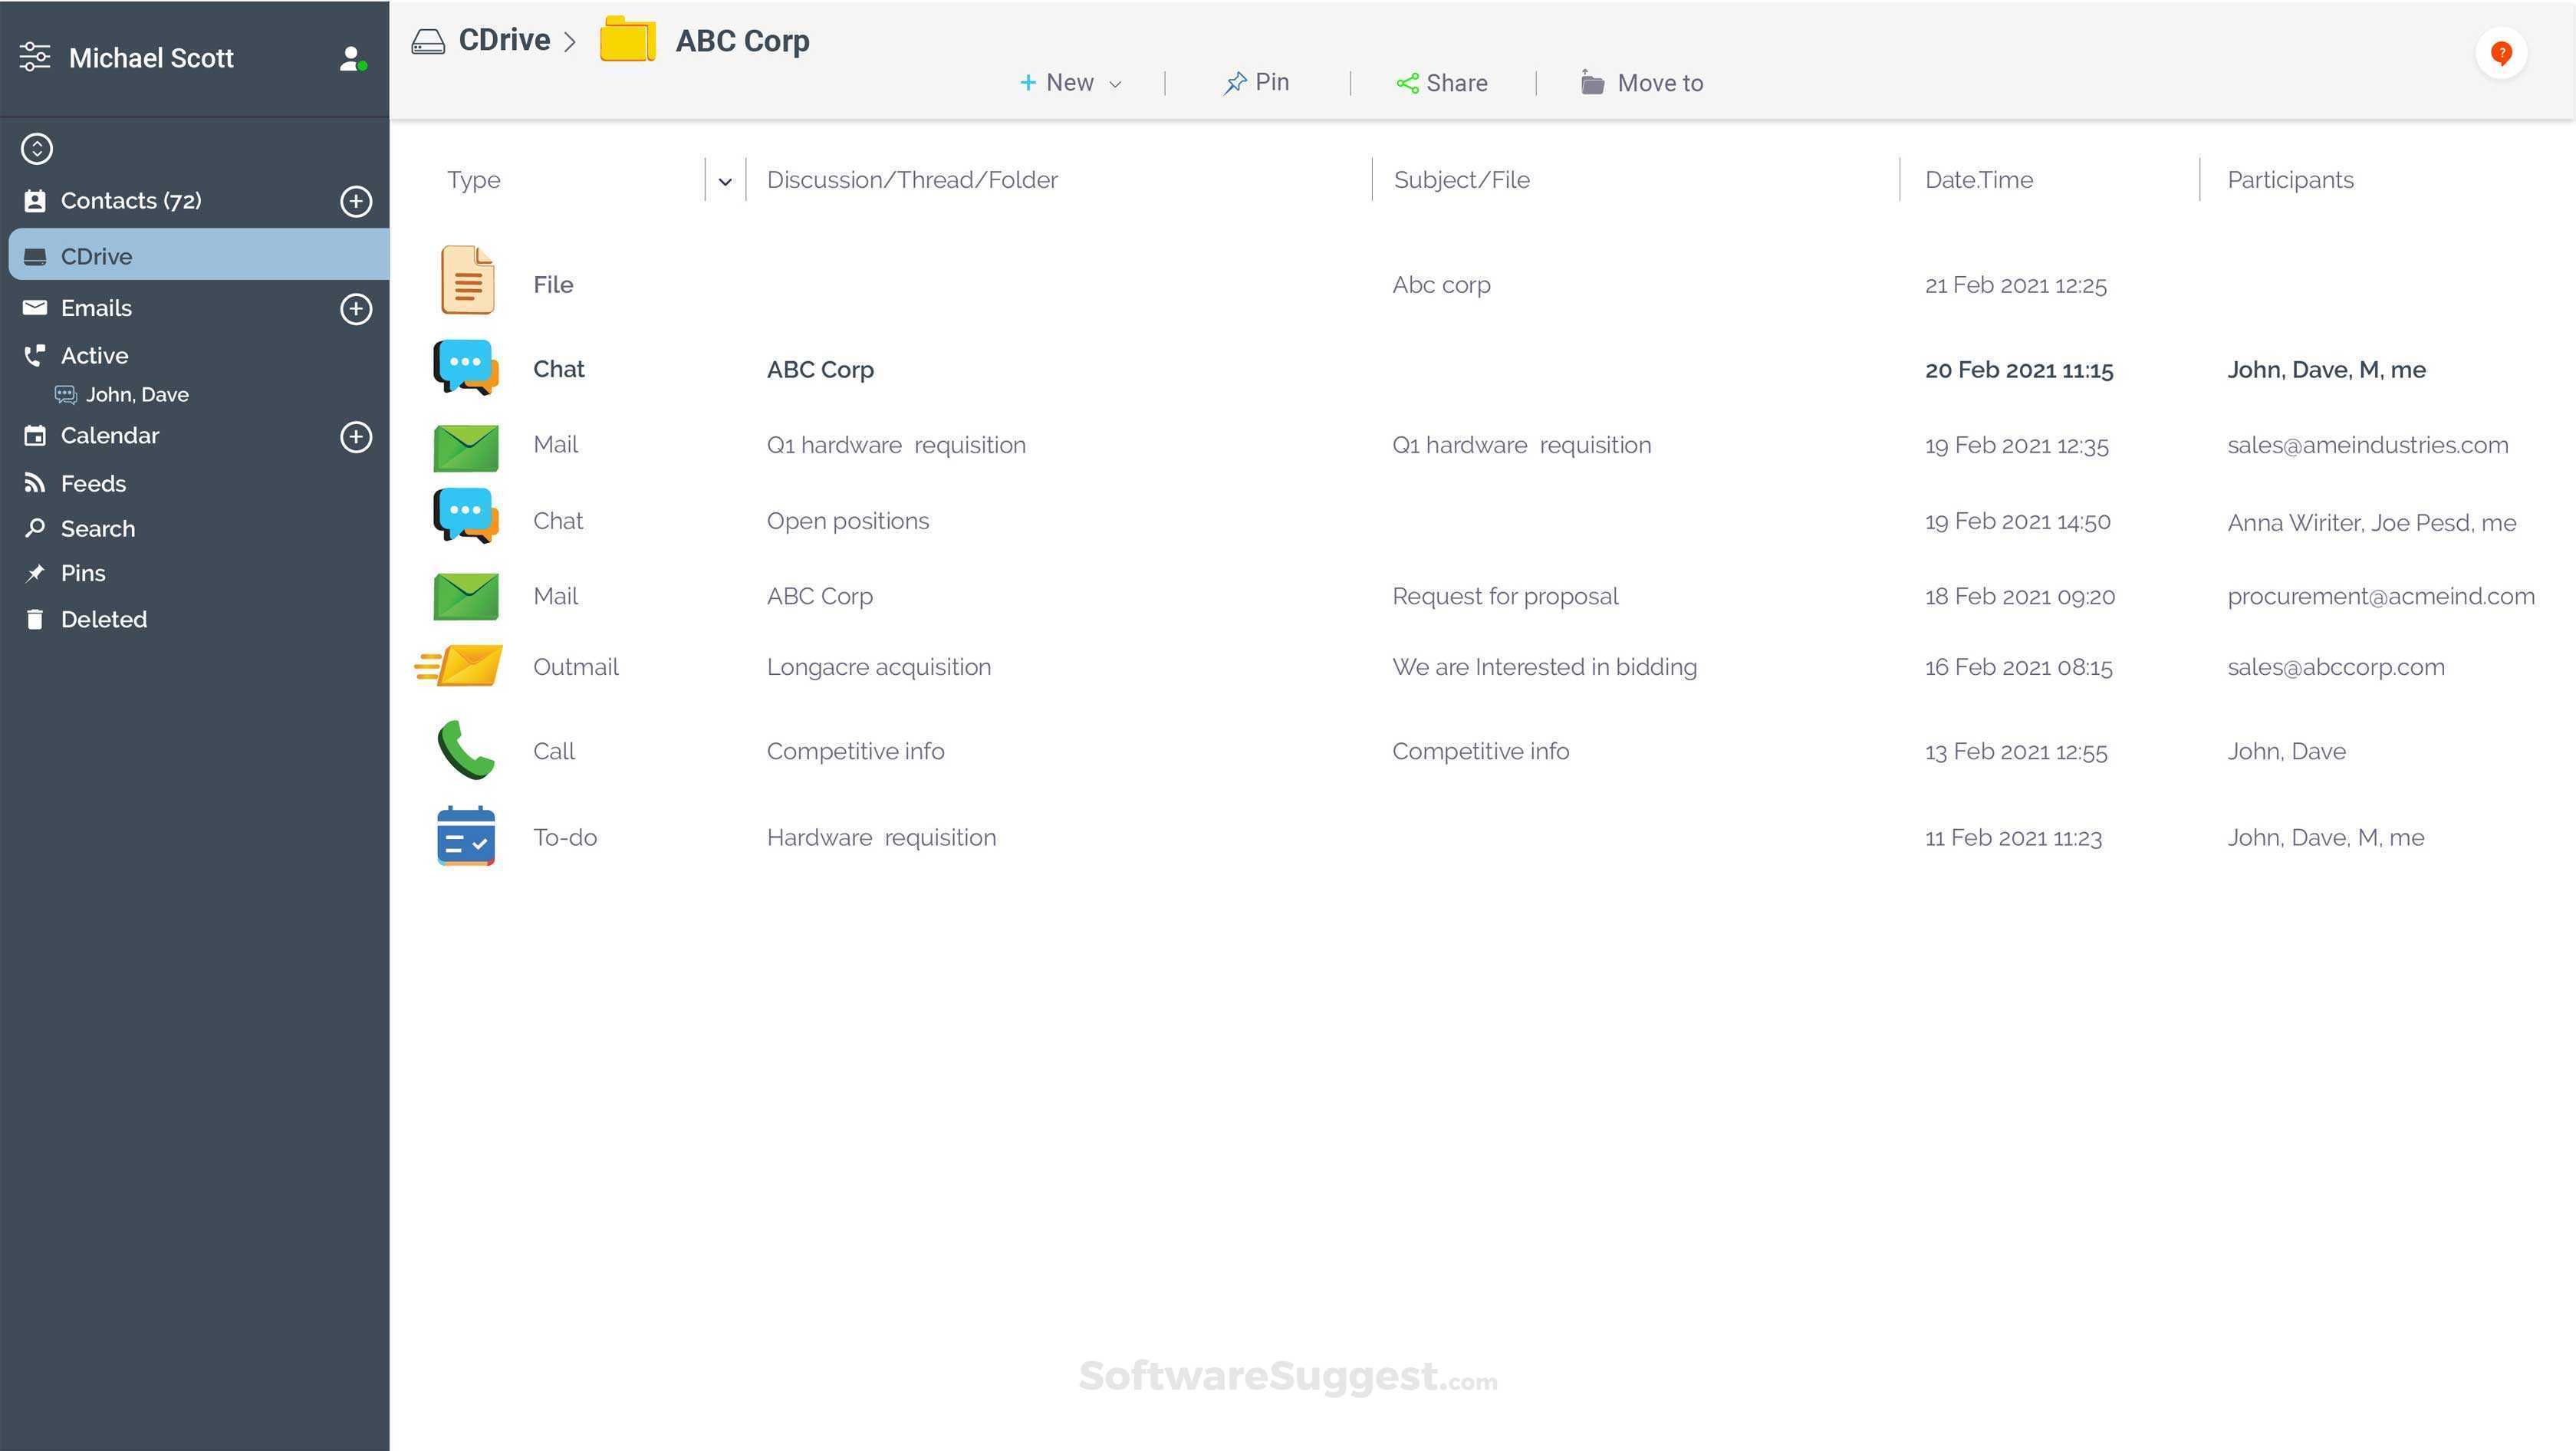This screenshot has width=2576, height=1451.
Task: Open Deleted items in sidebar
Action: pos(103,620)
